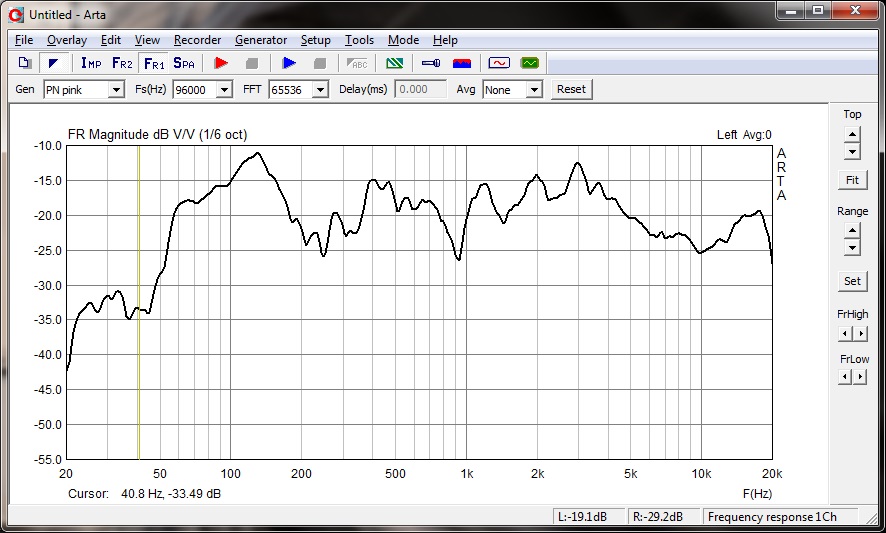Click the green waveform curve icon

[x=530, y=63]
